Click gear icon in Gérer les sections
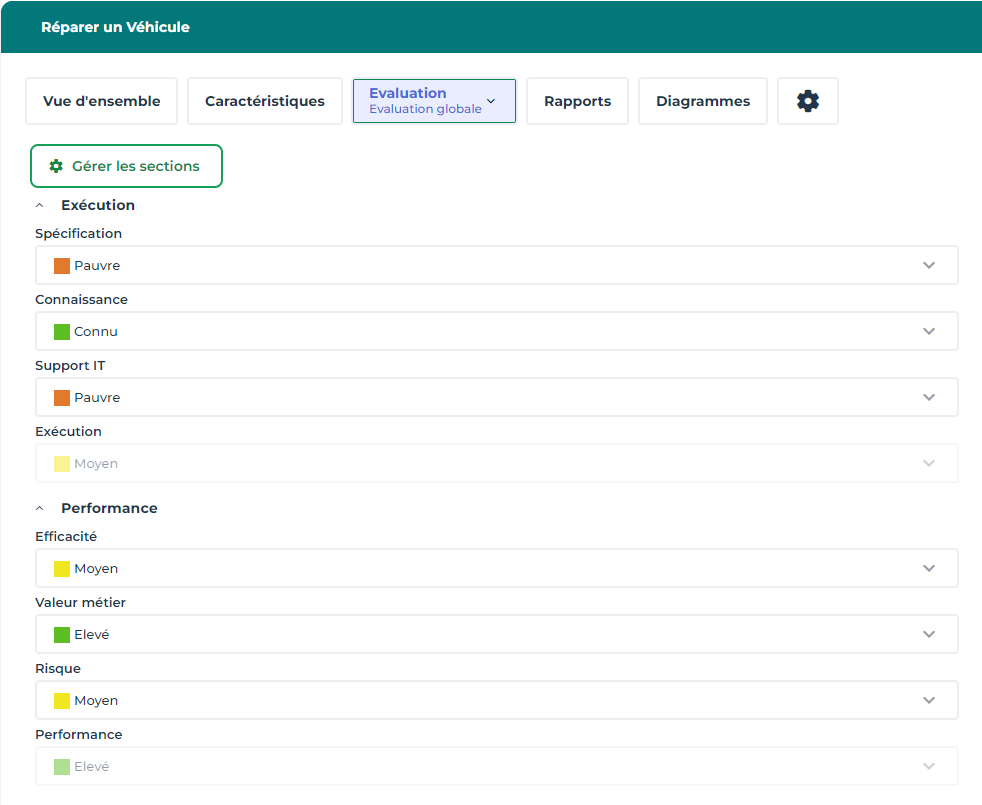Viewport: 982px width, 805px height. 56,166
